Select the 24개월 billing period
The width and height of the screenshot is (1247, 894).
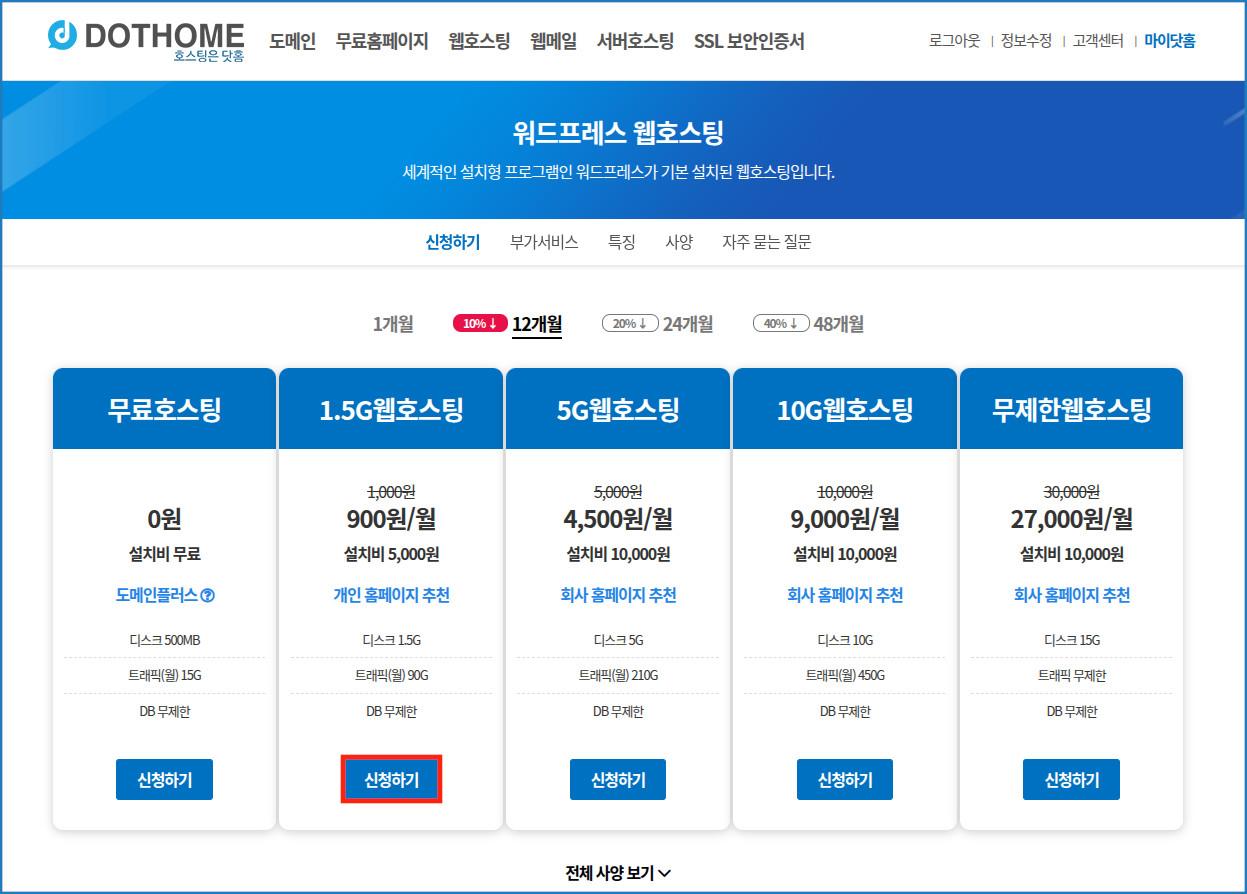(x=688, y=324)
